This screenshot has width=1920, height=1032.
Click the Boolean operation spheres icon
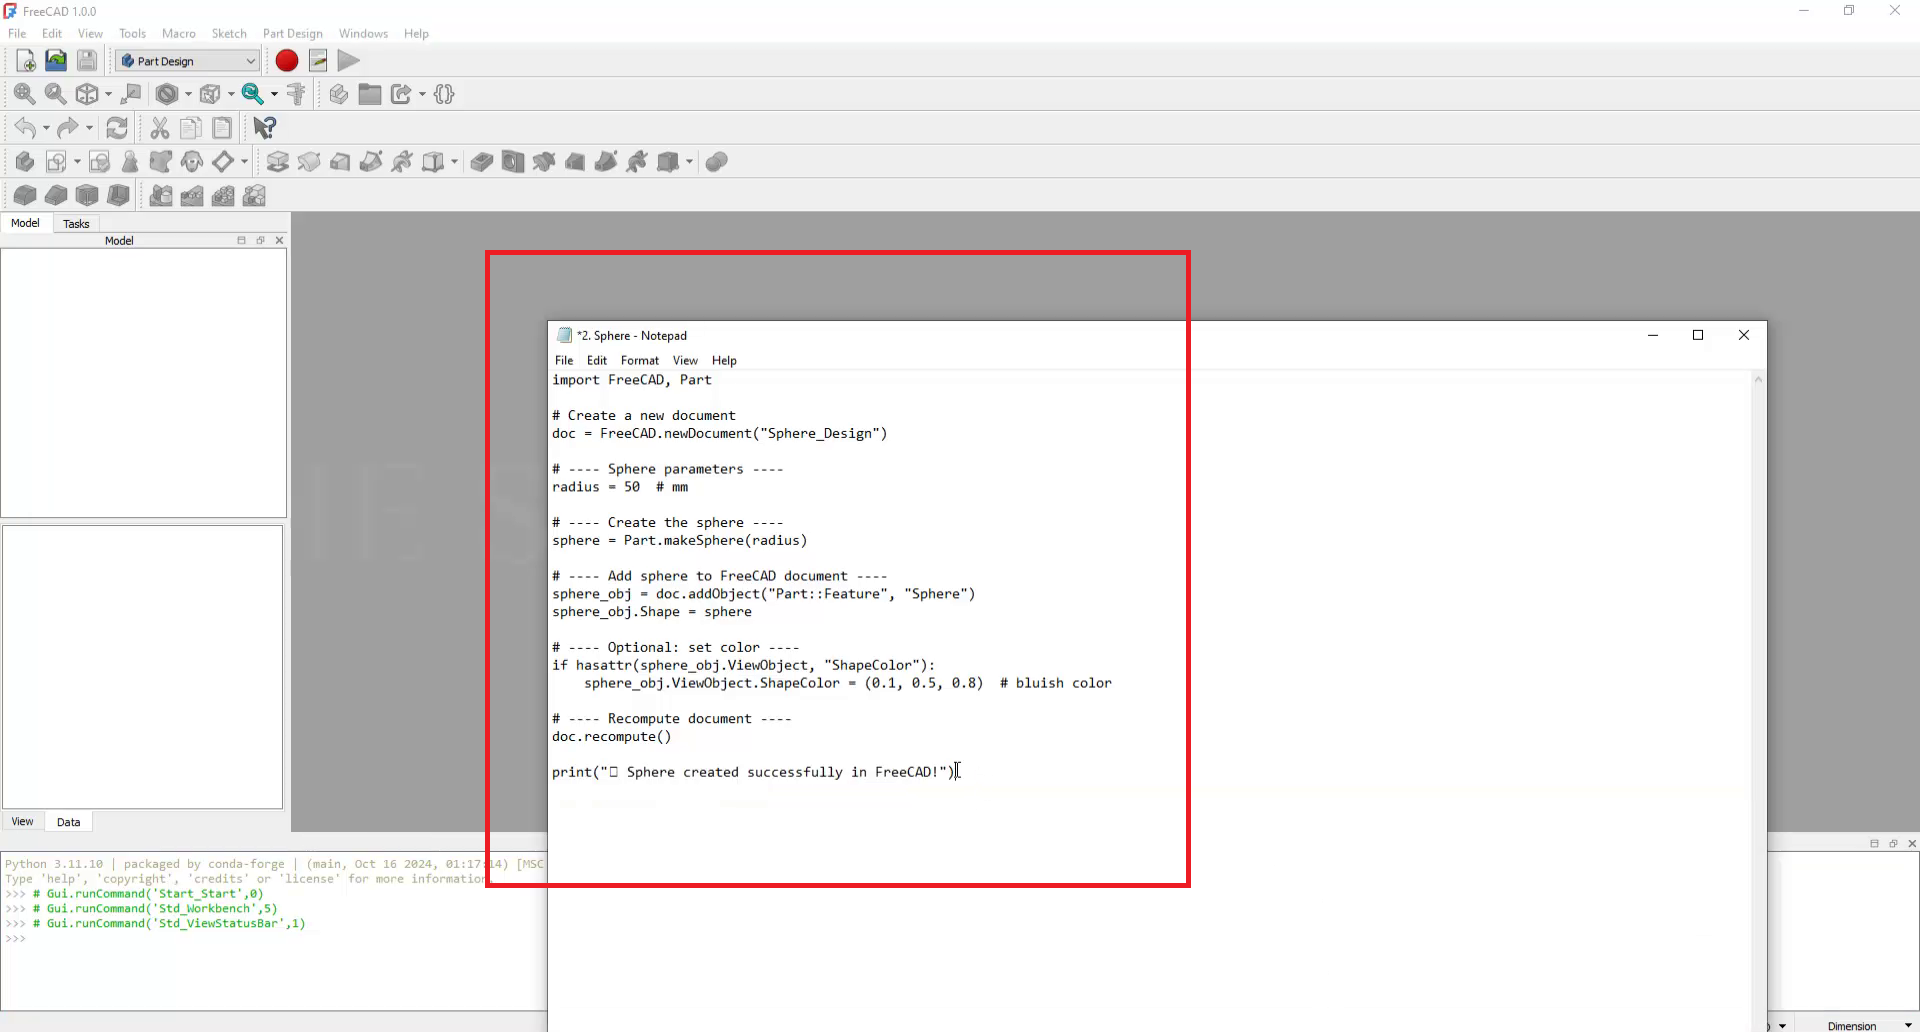(716, 162)
